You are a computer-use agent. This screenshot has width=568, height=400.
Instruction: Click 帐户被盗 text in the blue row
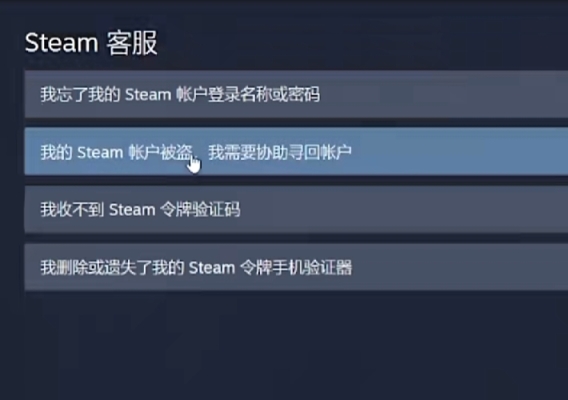click(x=160, y=152)
